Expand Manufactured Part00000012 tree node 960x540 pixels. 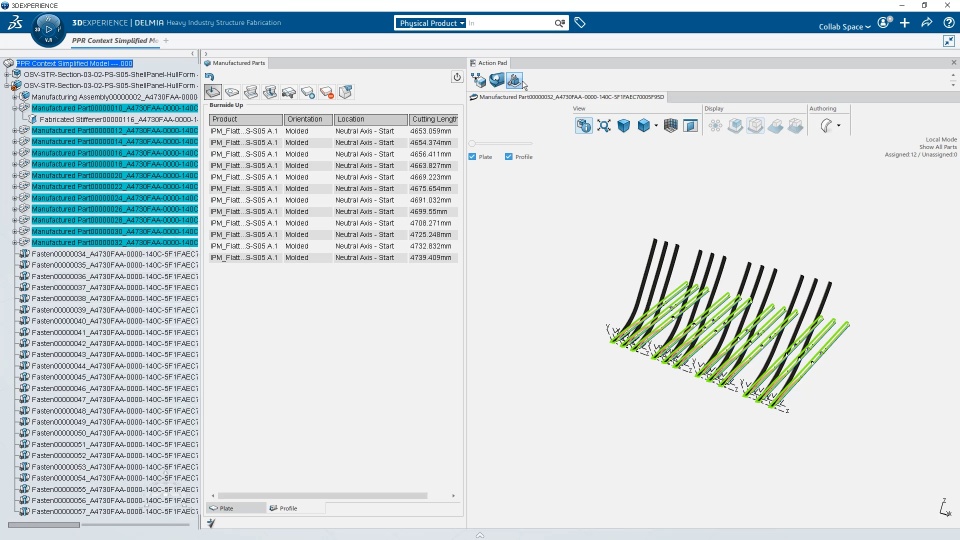15,130
